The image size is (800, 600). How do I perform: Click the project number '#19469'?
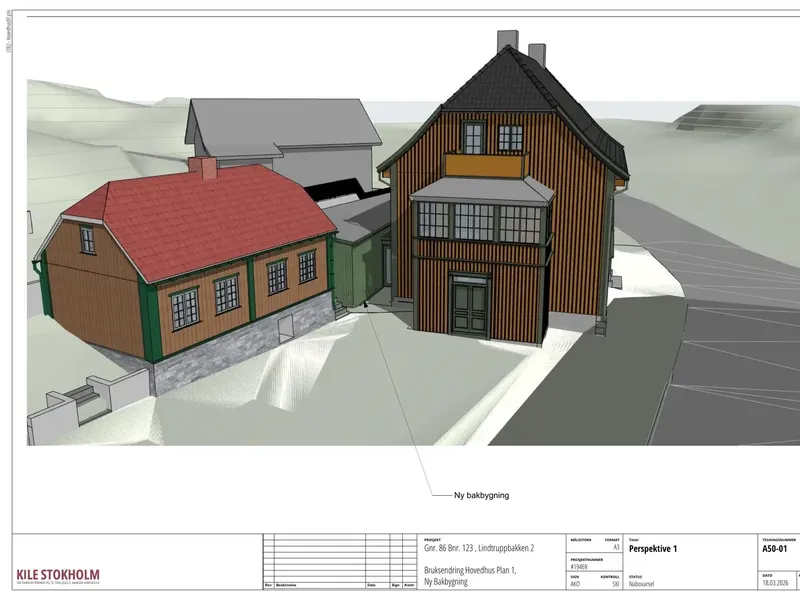coord(579,567)
